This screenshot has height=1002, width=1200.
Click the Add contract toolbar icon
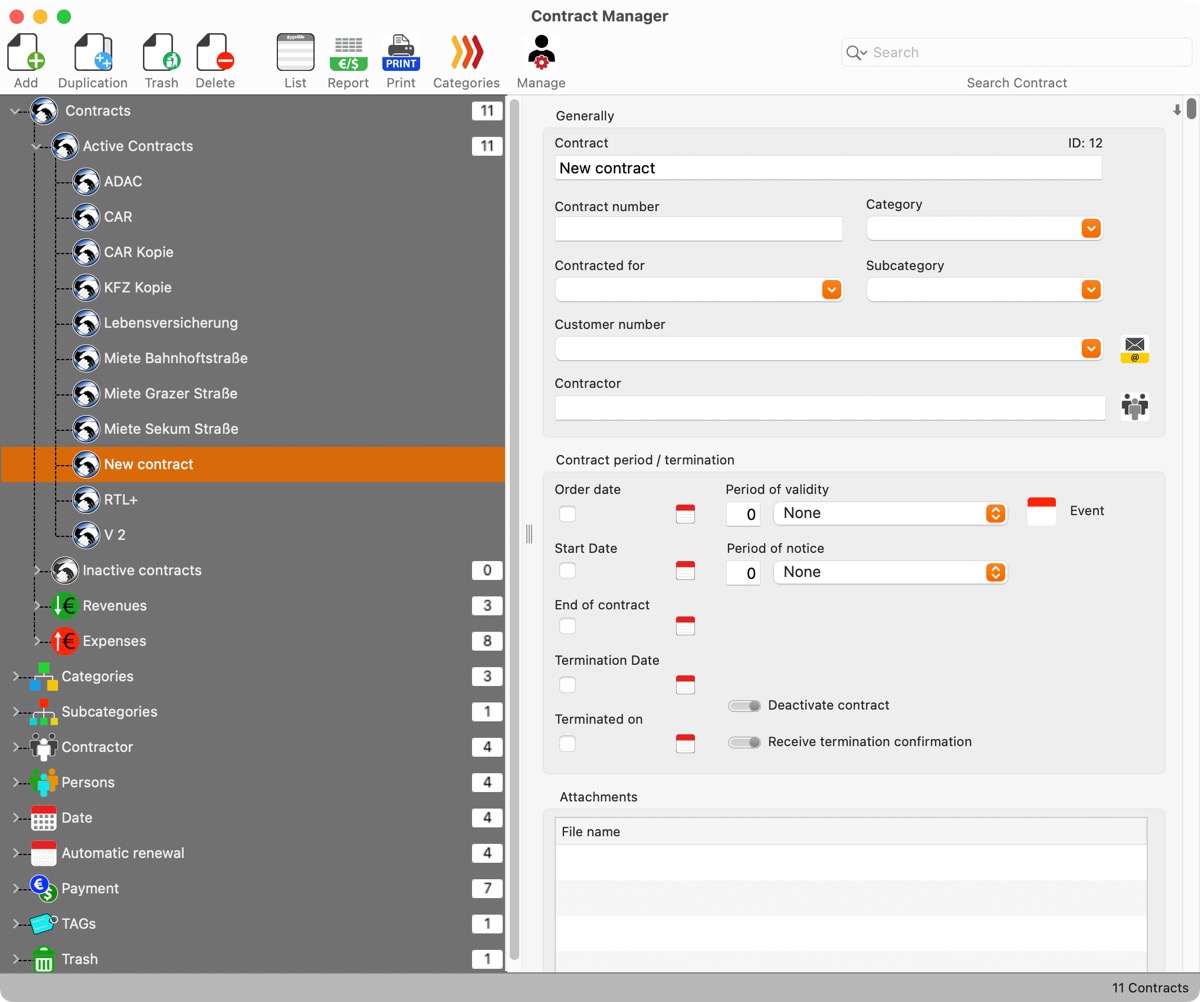click(x=26, y=52)
